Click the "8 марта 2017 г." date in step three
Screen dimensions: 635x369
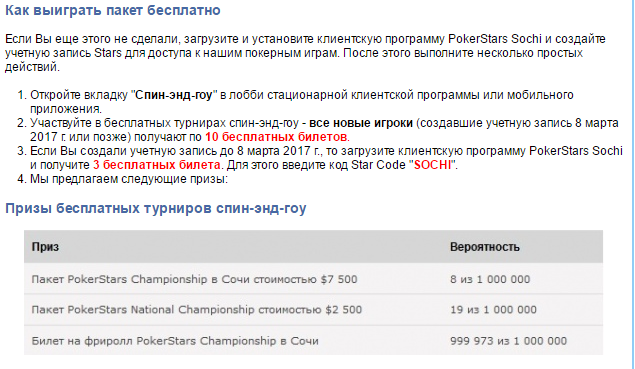(x=279, y=151)
